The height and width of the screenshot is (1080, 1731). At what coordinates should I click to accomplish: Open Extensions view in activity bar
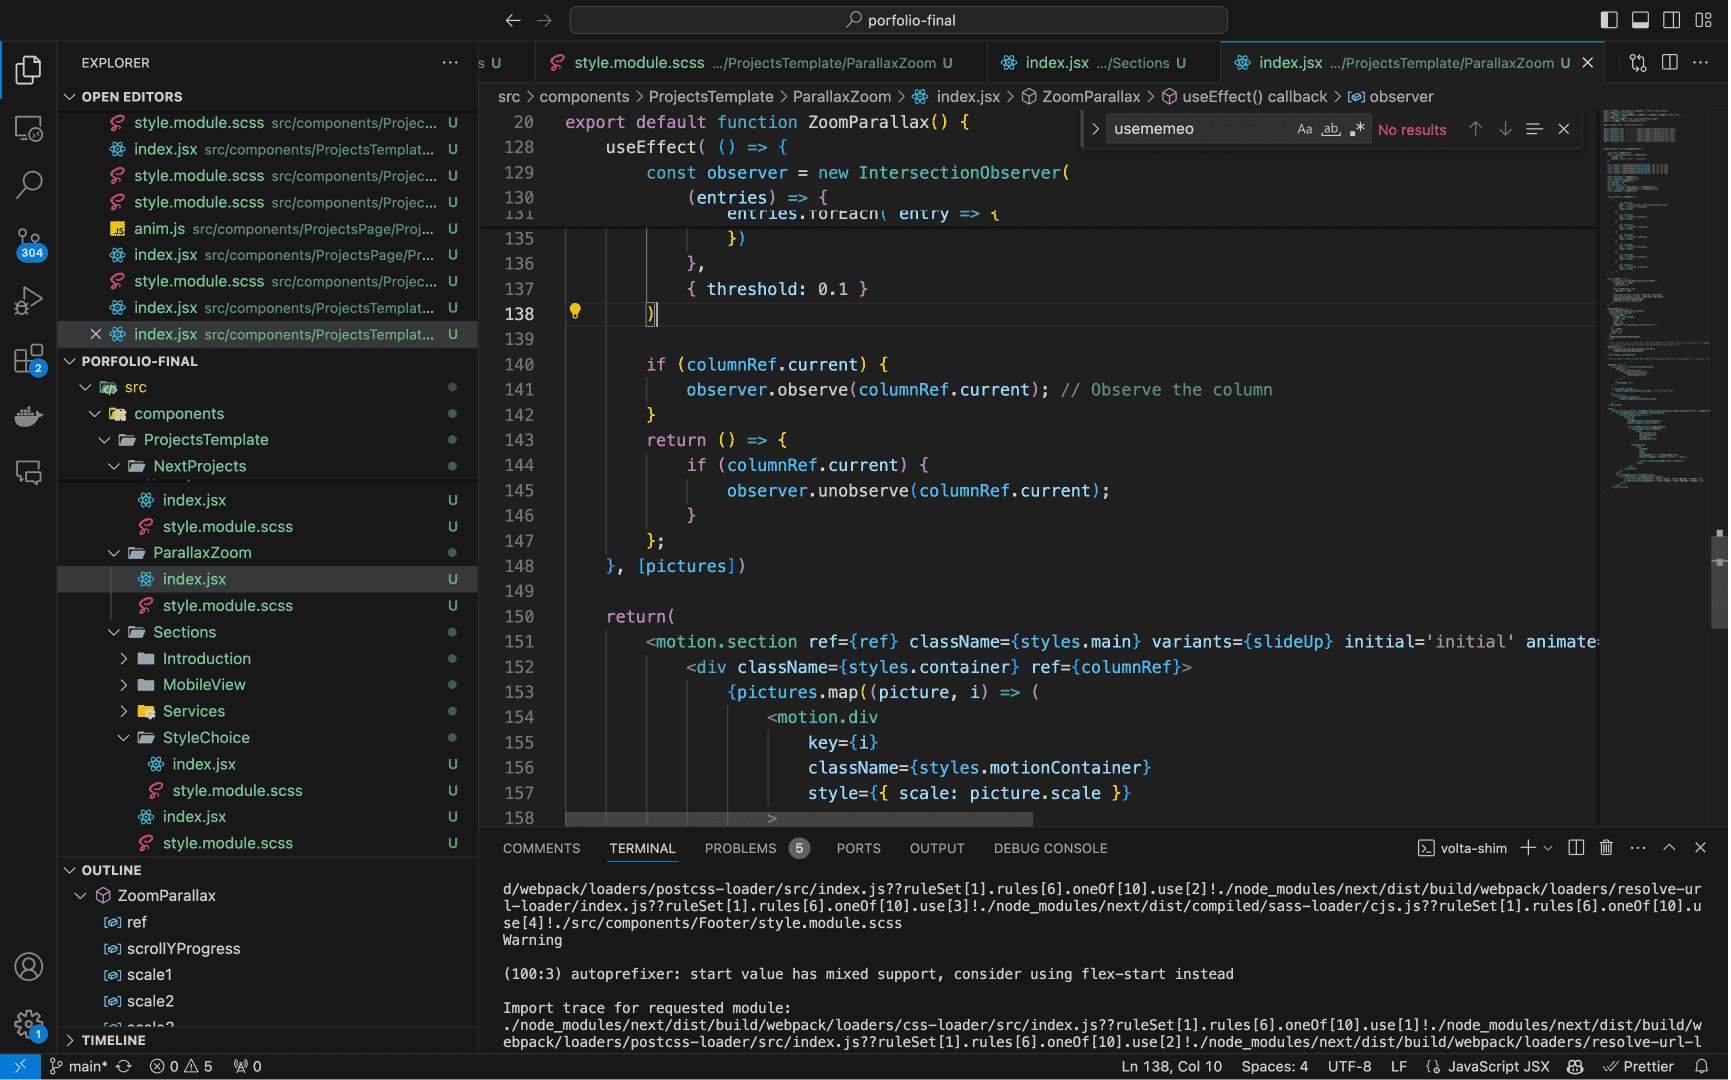(29, 358)
